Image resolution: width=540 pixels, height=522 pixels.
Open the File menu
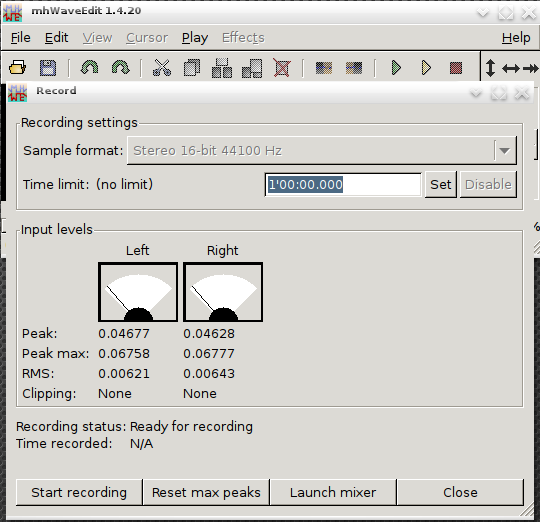[21, 38]
